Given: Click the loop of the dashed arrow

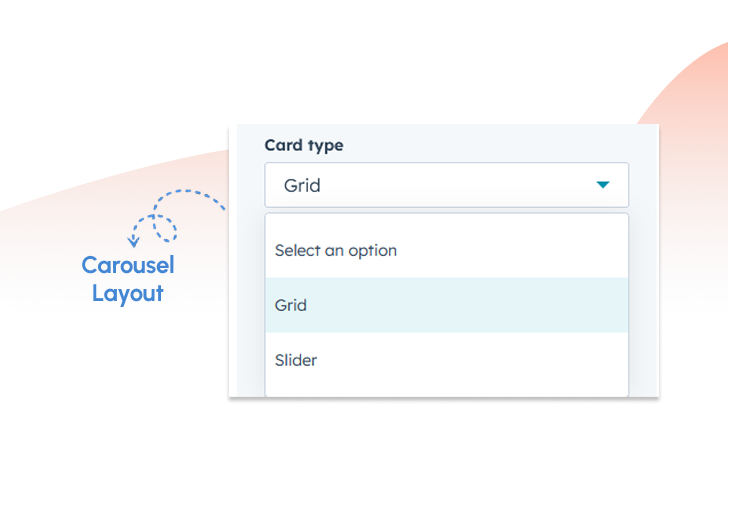Looking at the screenshot, I should 164,228.
